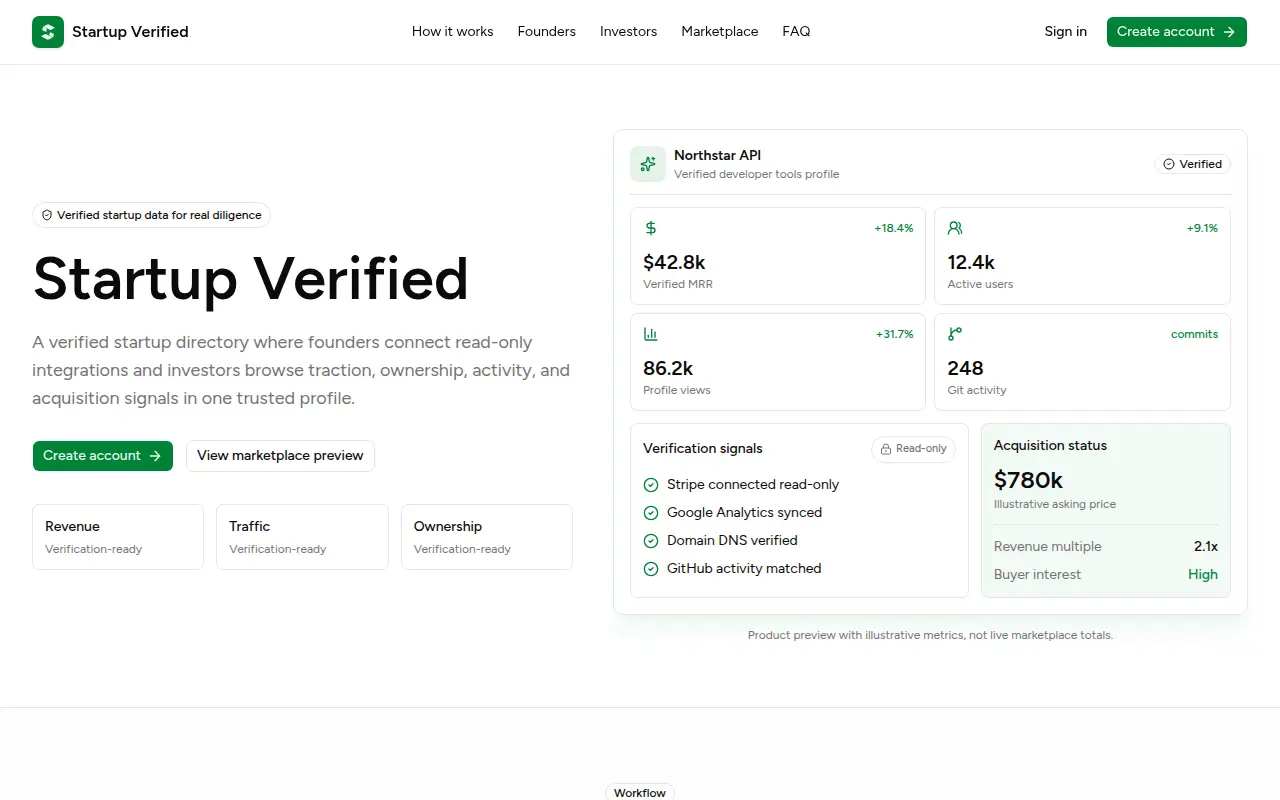Click the High Buyer interest value
The image size is (1280, 800).
point(1203,575)
